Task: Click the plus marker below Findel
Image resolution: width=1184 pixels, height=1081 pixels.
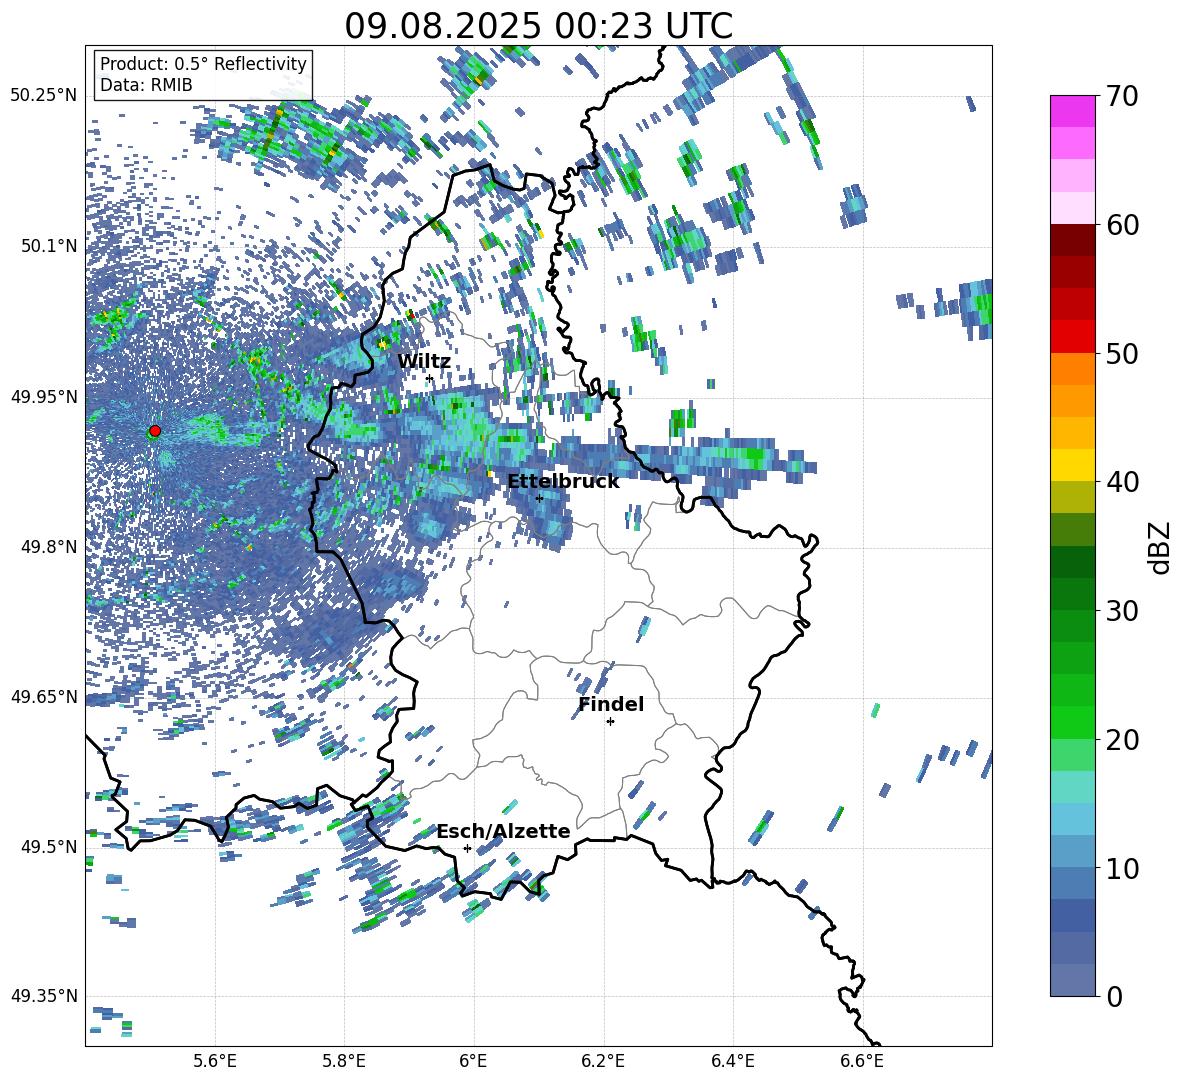Action: pos(610,722)
